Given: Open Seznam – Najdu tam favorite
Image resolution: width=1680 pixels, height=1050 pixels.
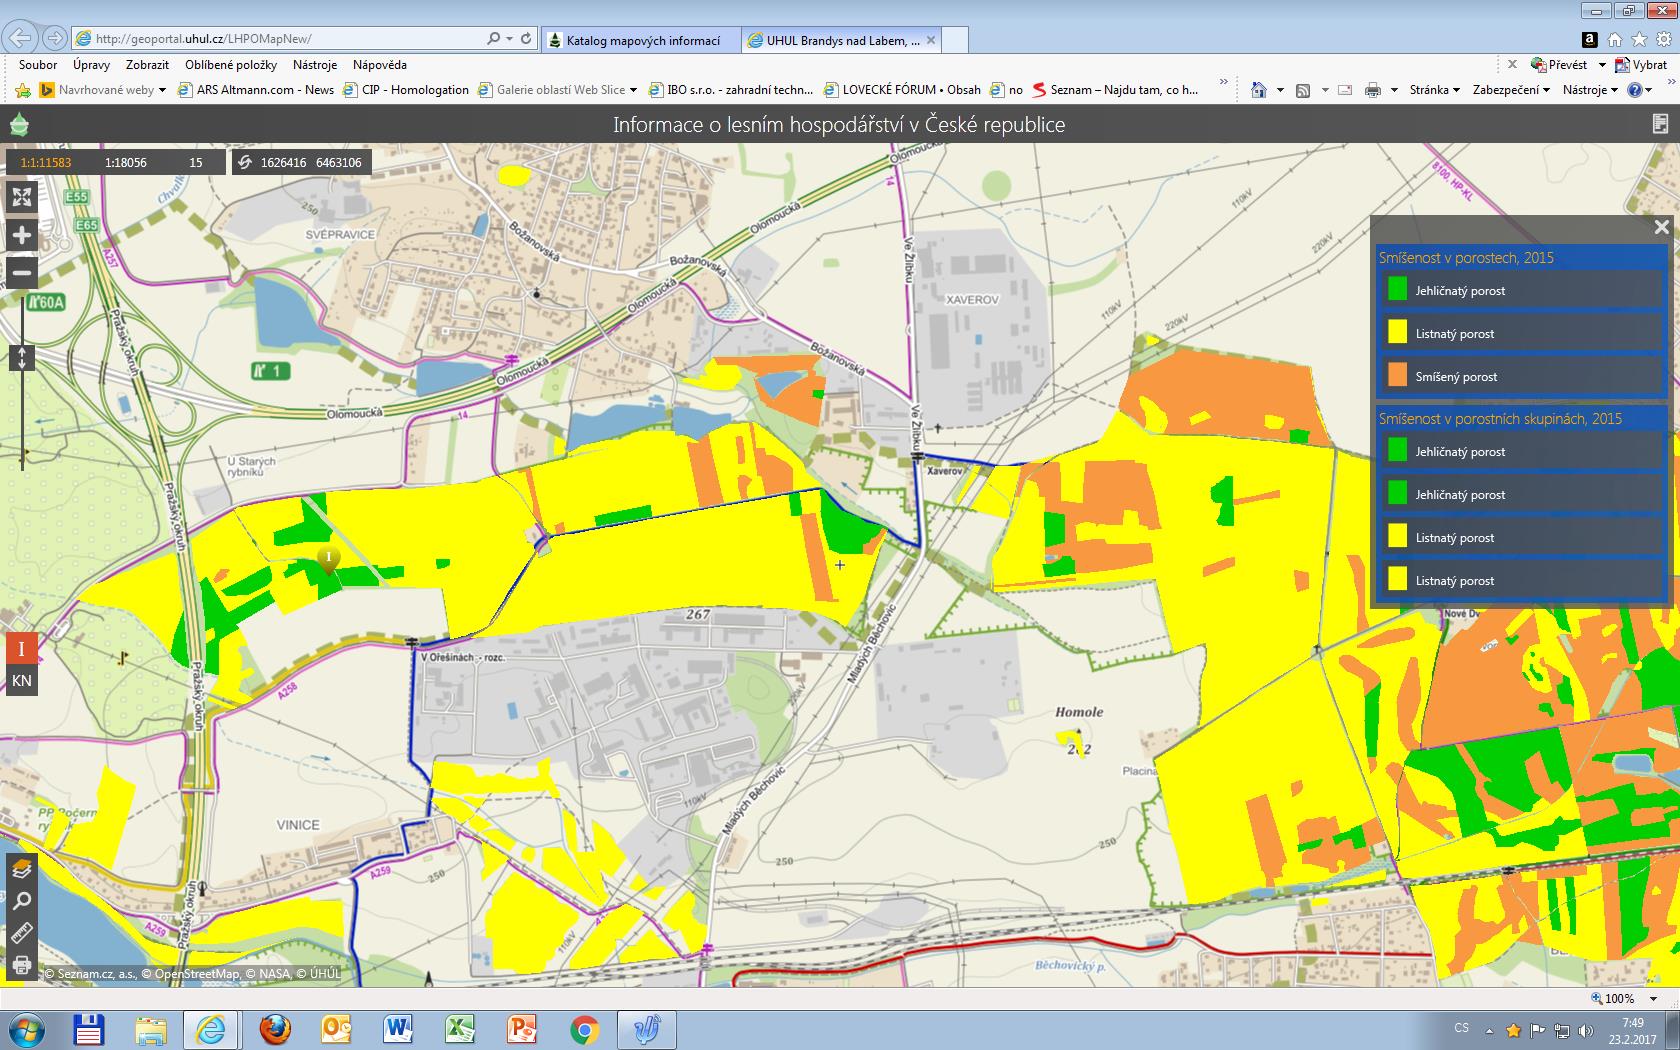Looking at the screenshot, I should click(x=1115, y=89).
